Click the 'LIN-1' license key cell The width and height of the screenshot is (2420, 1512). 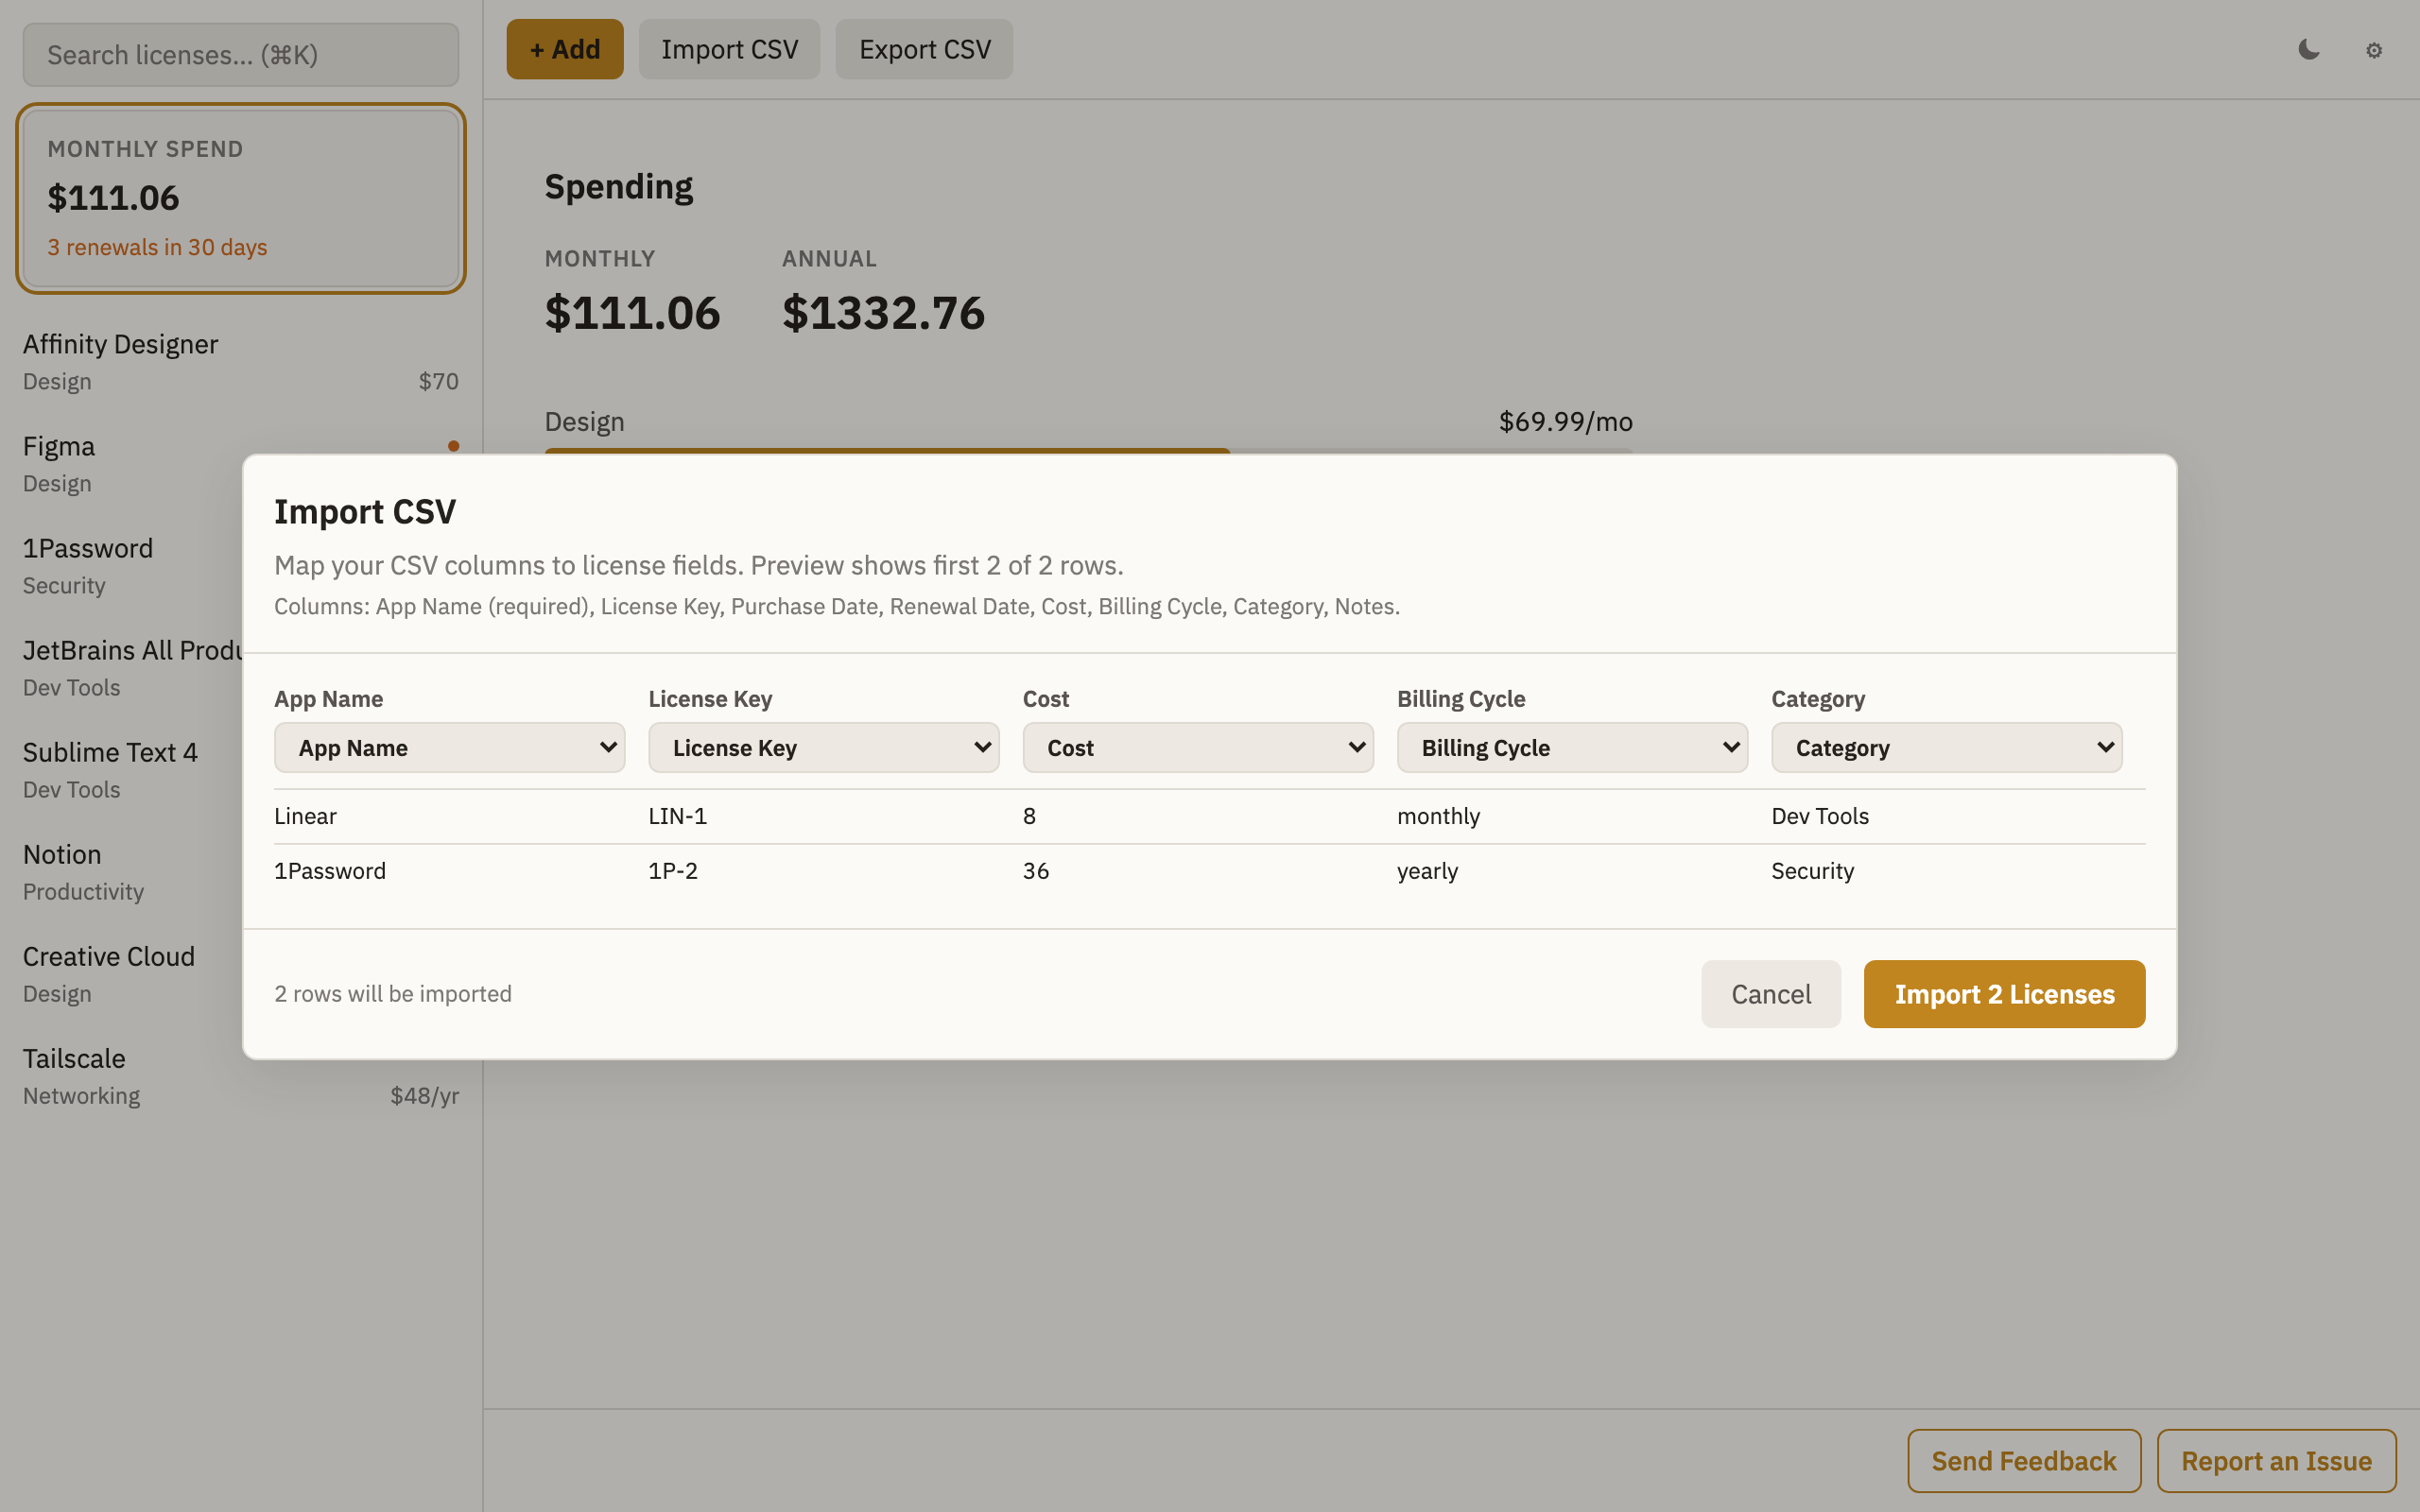[x=677, y=816]
